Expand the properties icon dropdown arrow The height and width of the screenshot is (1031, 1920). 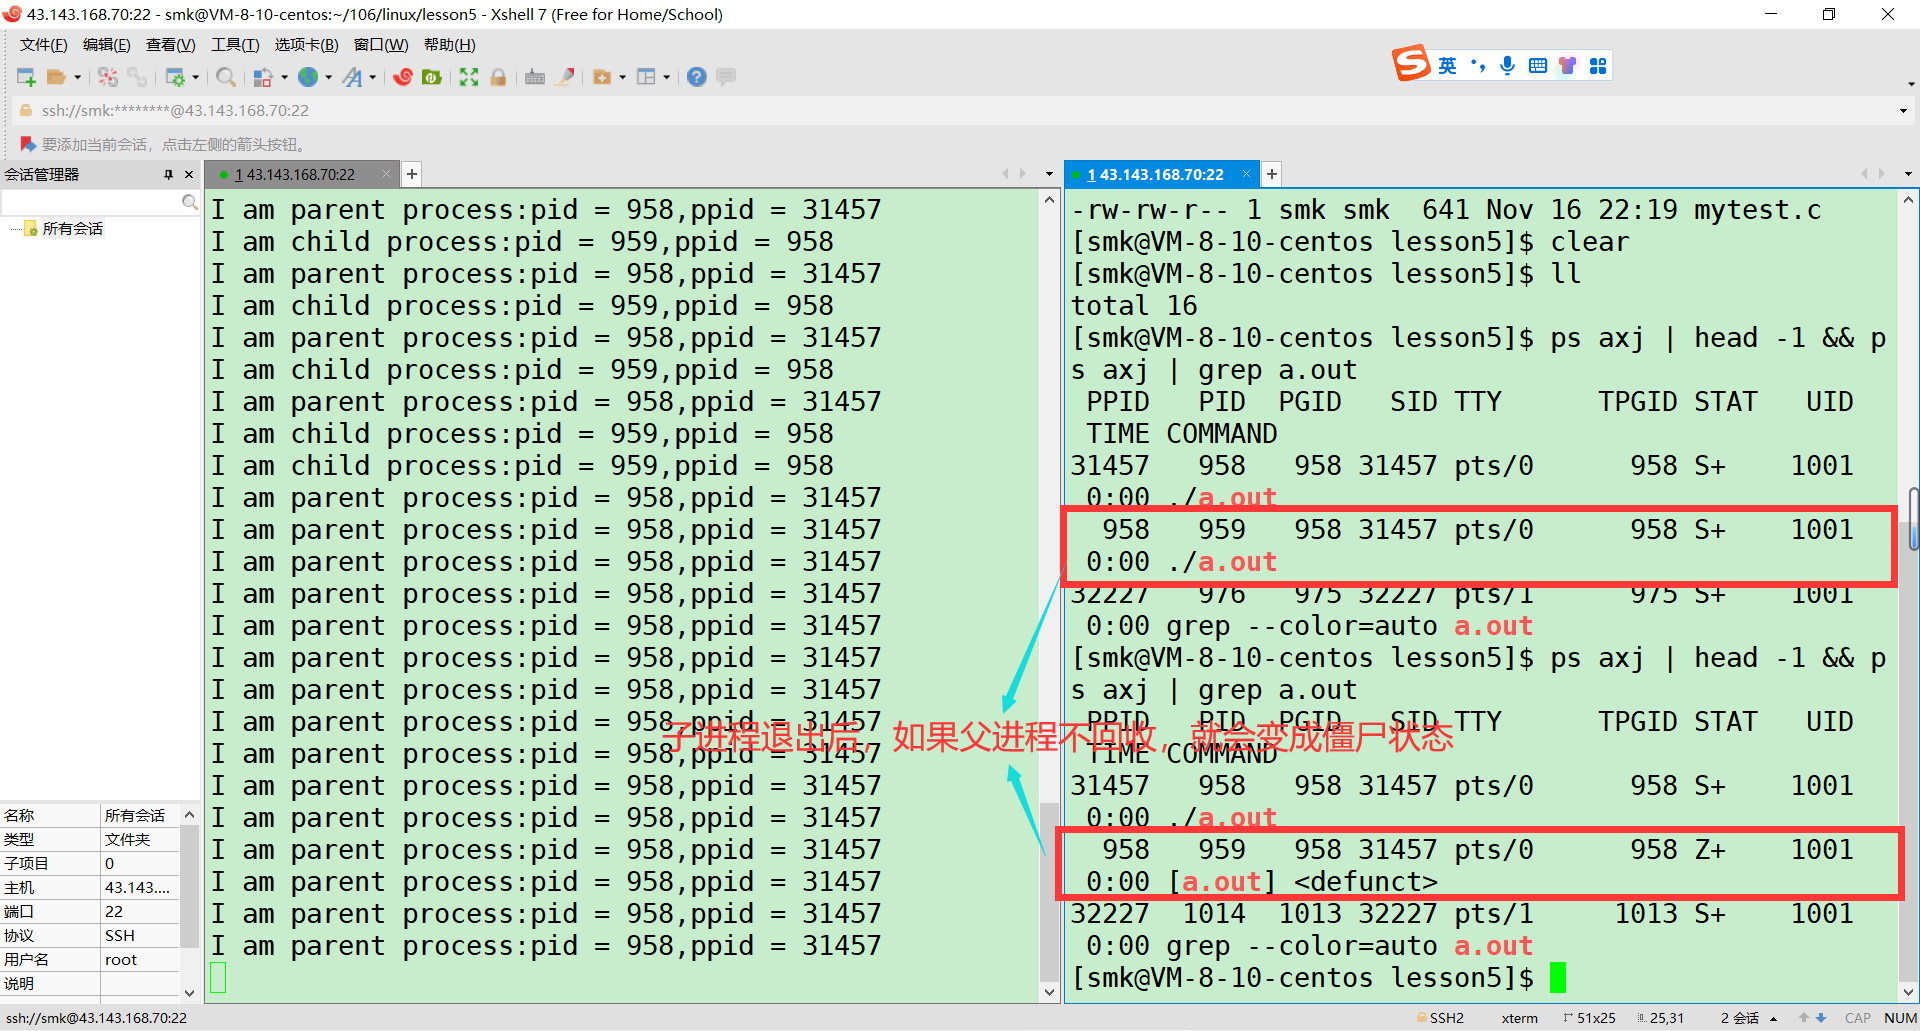click(195, 77)
